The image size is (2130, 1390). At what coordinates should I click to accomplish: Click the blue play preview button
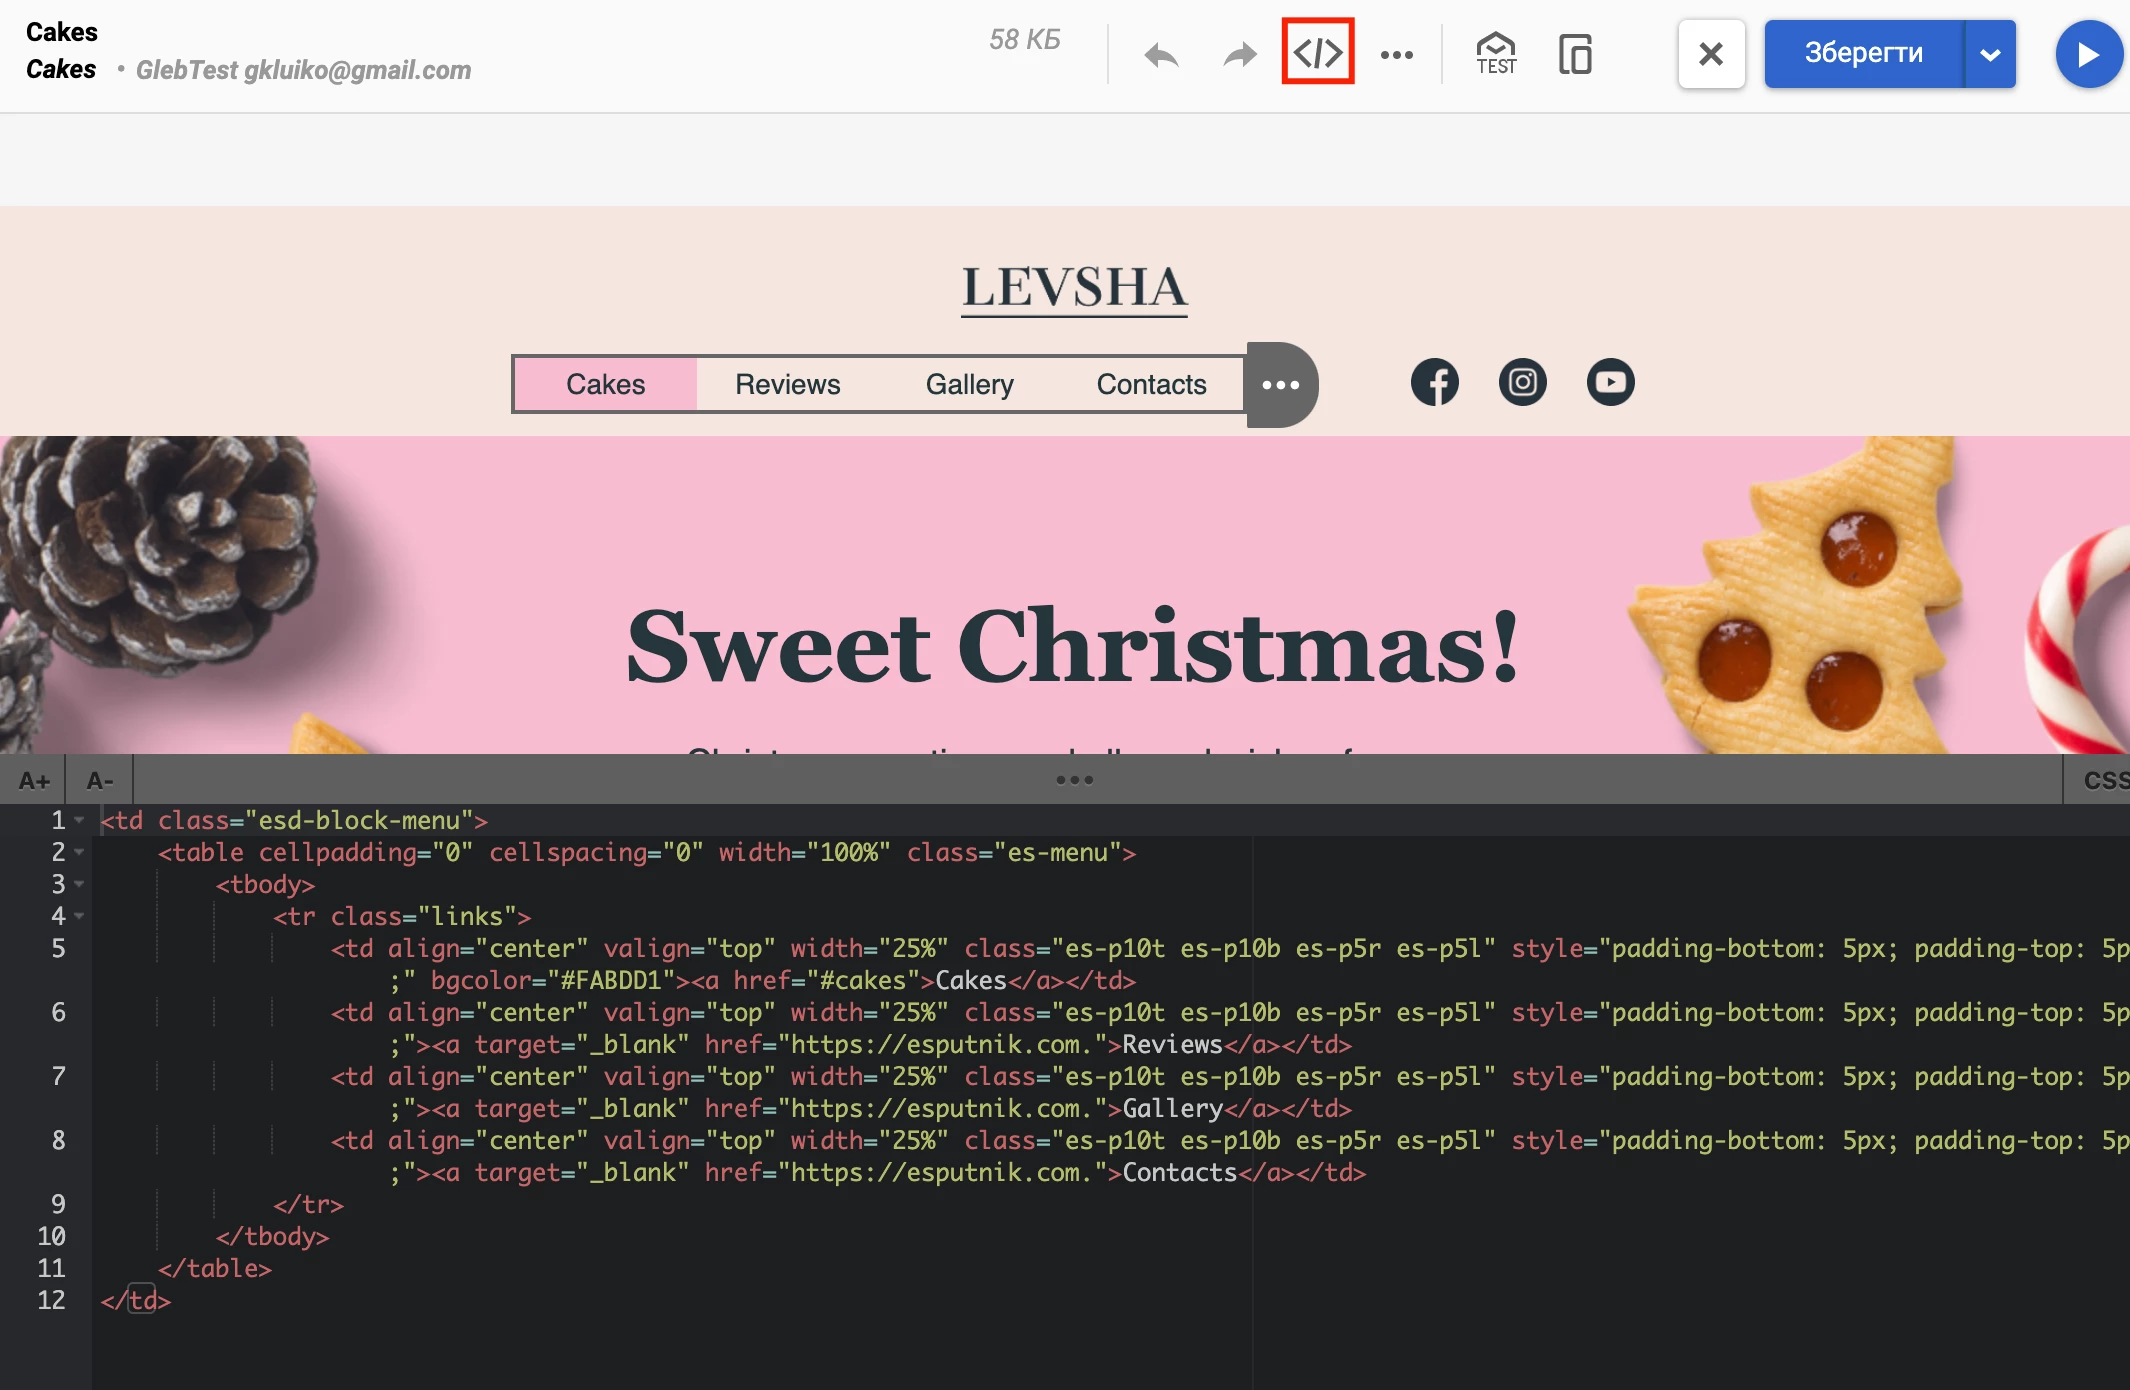[2088, 54]
